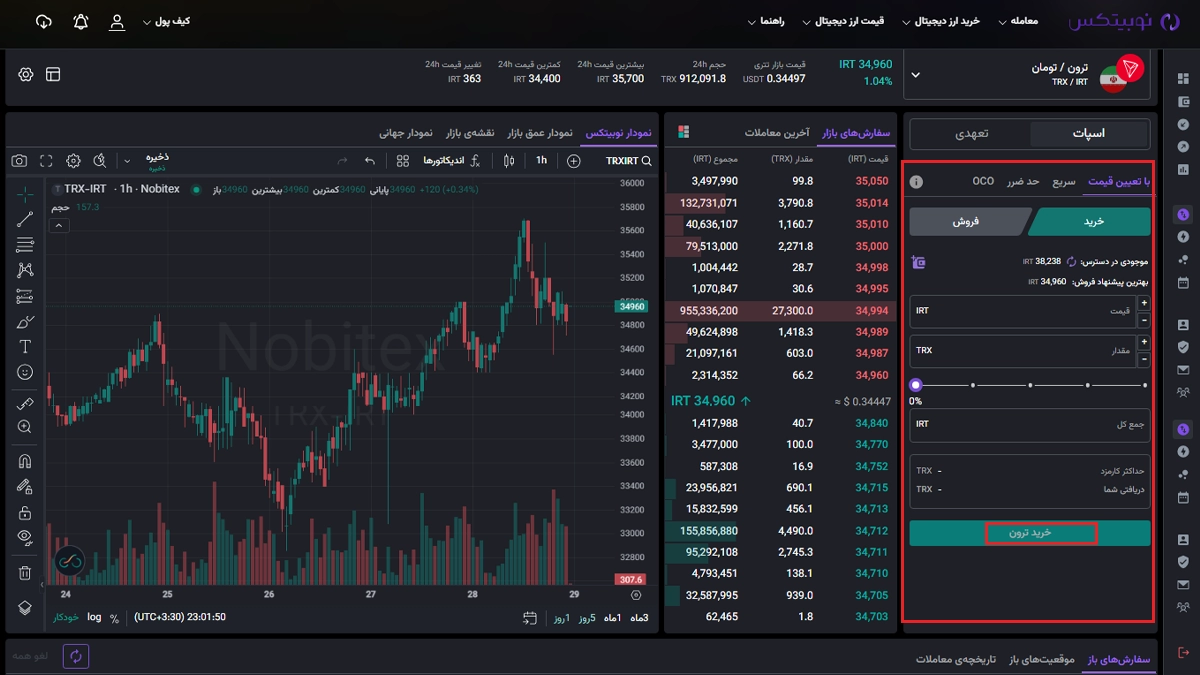
Task: Open notifications bell in header
Action: [x=81, y=21]
